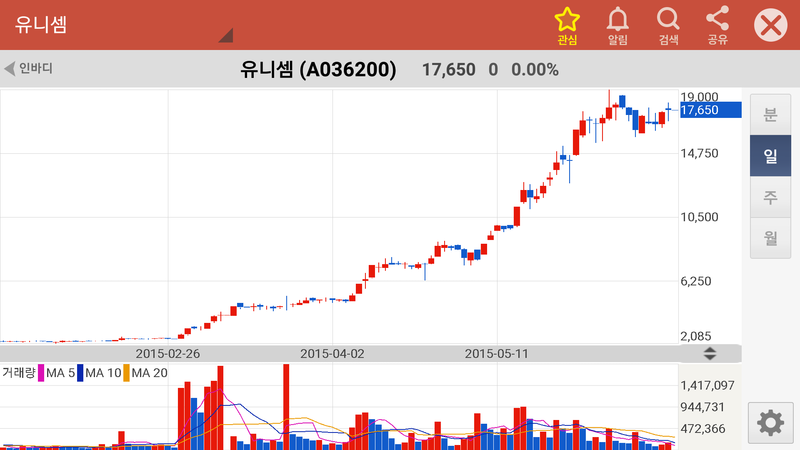
Task: Select the 일 daily chart tab
Action: click(770, 156)
